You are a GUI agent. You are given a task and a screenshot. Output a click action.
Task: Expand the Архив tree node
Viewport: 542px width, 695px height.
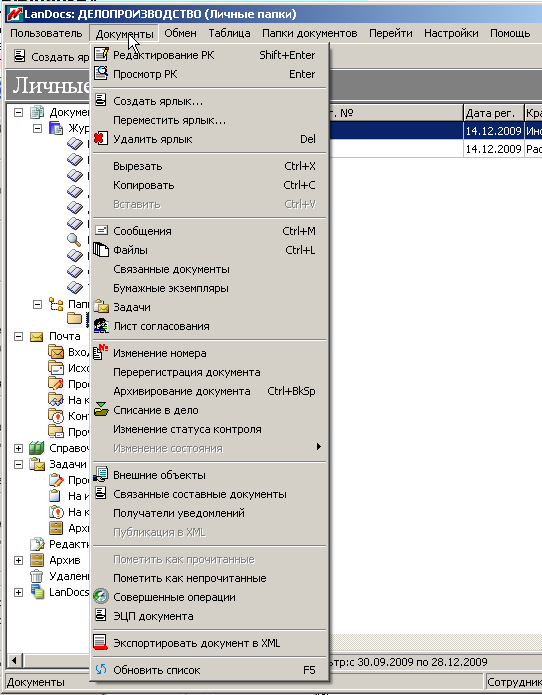point(18,560)
